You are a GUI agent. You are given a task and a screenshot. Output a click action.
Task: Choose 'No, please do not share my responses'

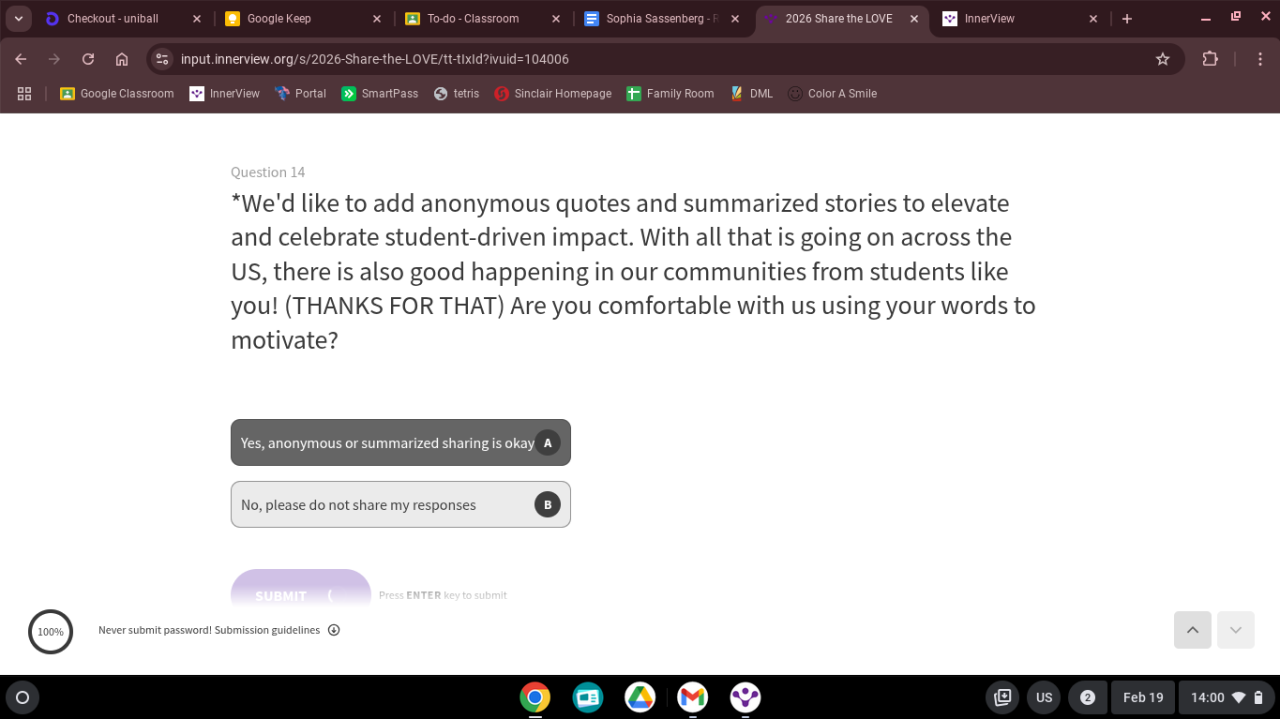click(x=400, y=505)
